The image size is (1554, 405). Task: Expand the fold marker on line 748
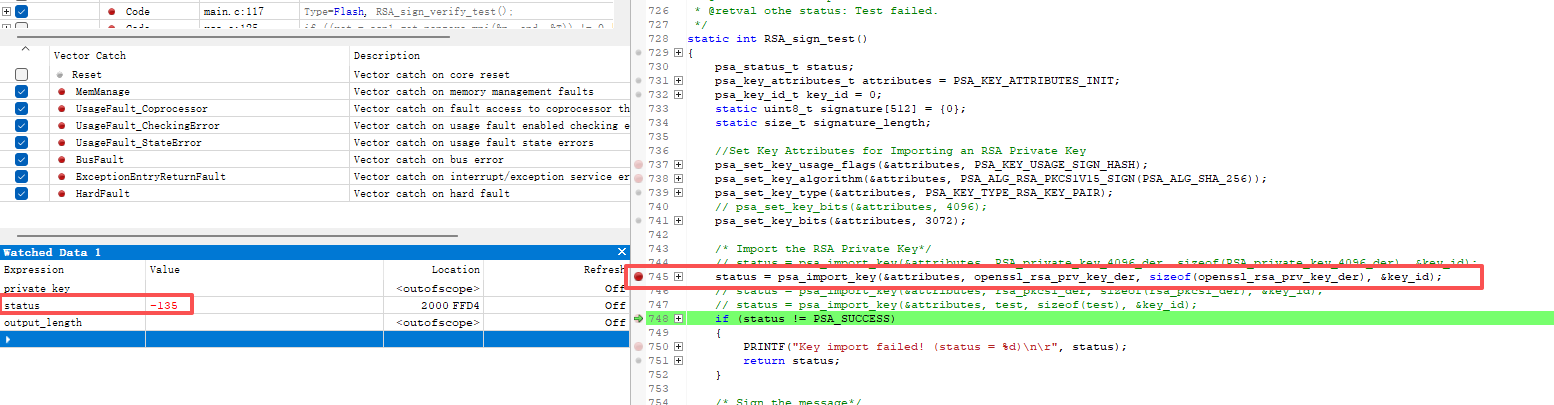[x=679, y=318]
